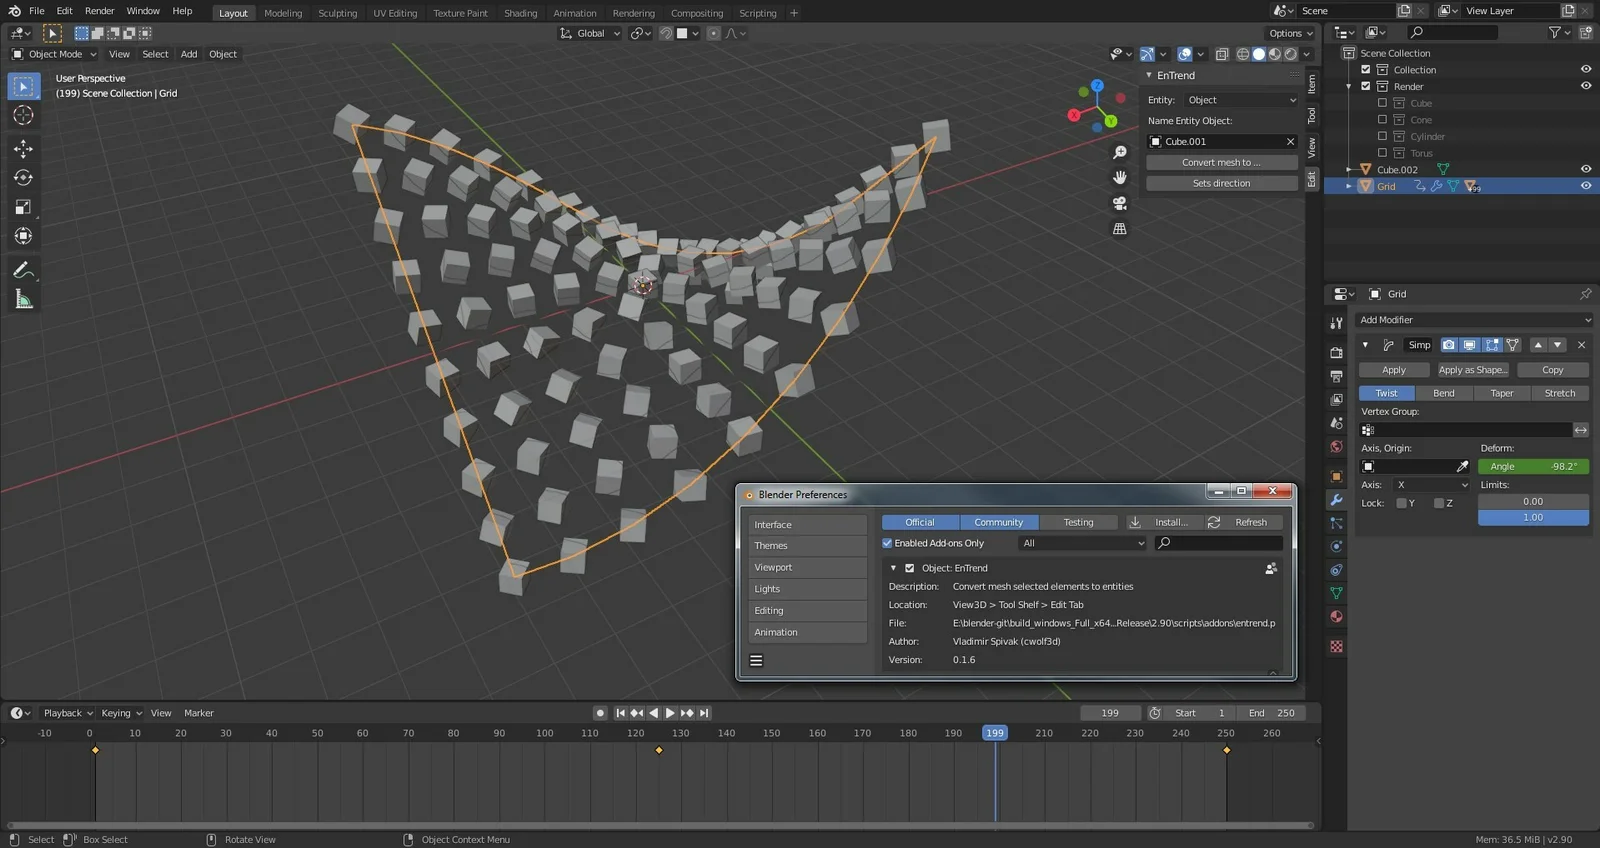This screenshot has height=848, width=1600.
Task: Open the Modifiers properties wrench tab
Action: (x=1336, y=500)
